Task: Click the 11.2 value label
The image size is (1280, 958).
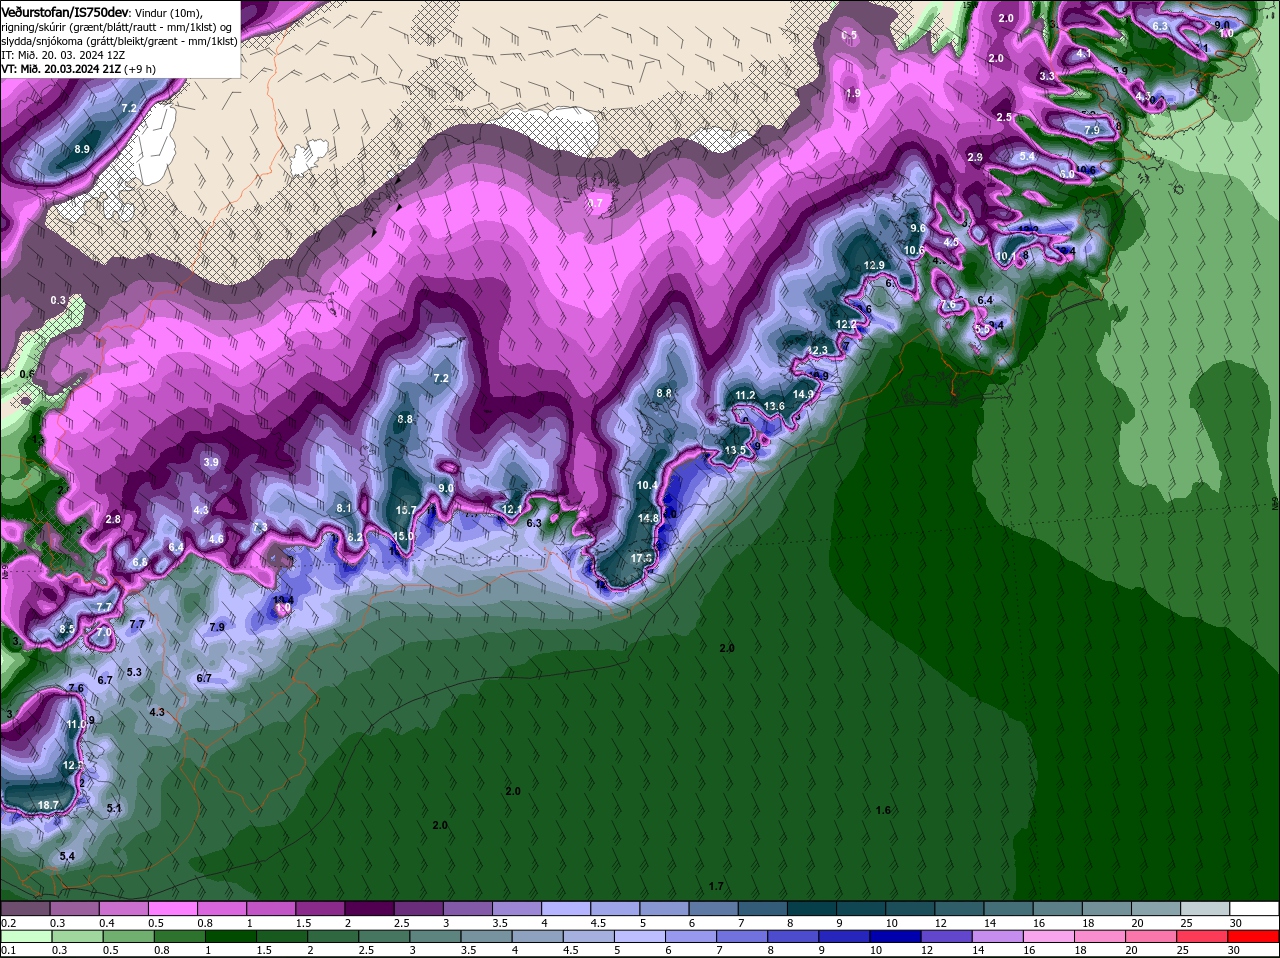Action: click(x=745, y=395)
